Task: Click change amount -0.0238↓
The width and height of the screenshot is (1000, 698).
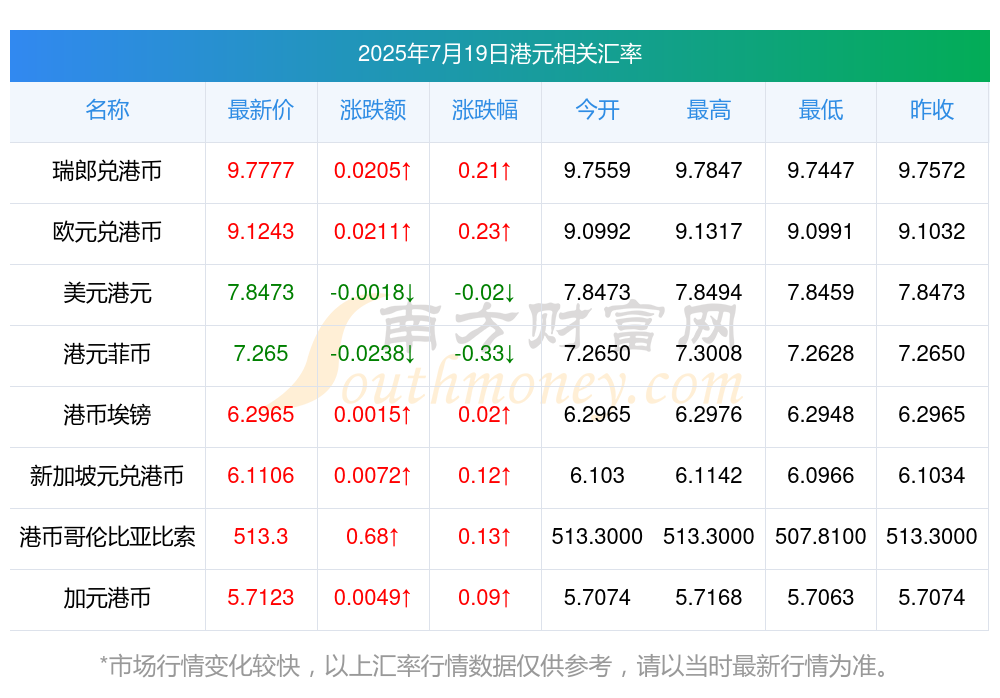Action: pyautogui.click(x=372, y=353)
